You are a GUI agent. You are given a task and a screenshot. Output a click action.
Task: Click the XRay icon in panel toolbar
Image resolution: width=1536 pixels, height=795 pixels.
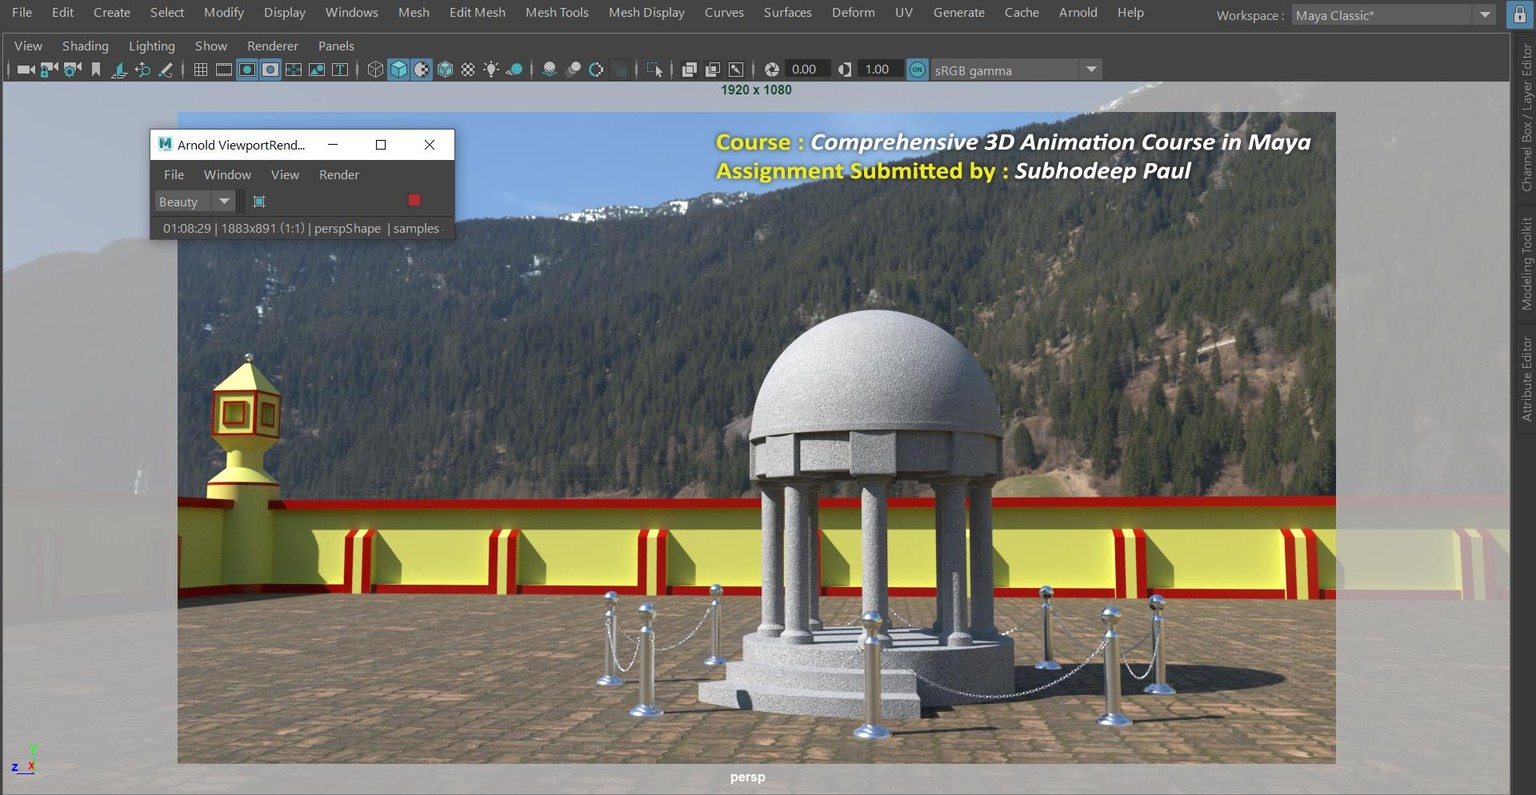click(x=689, y=69)
